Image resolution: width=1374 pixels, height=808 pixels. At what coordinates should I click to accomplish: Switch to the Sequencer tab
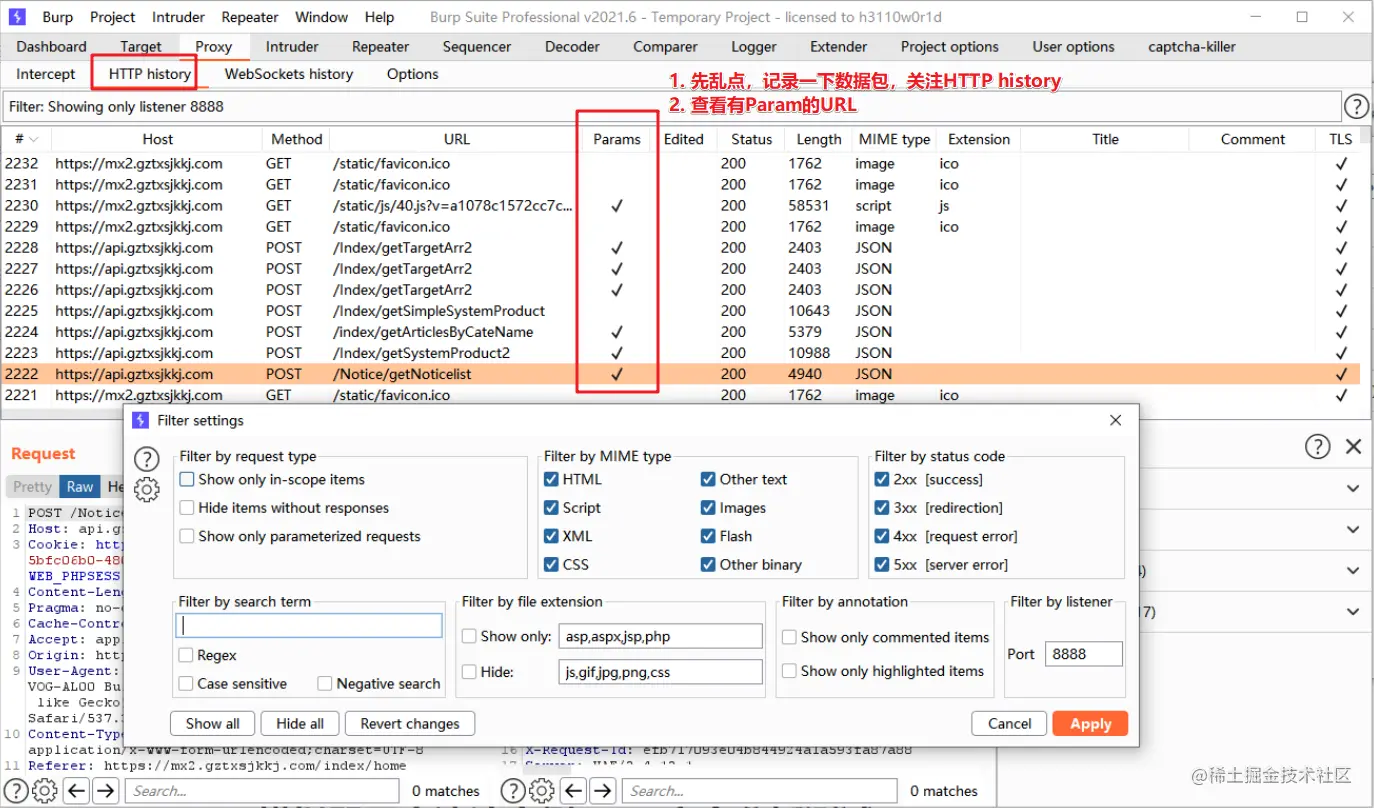477,46
